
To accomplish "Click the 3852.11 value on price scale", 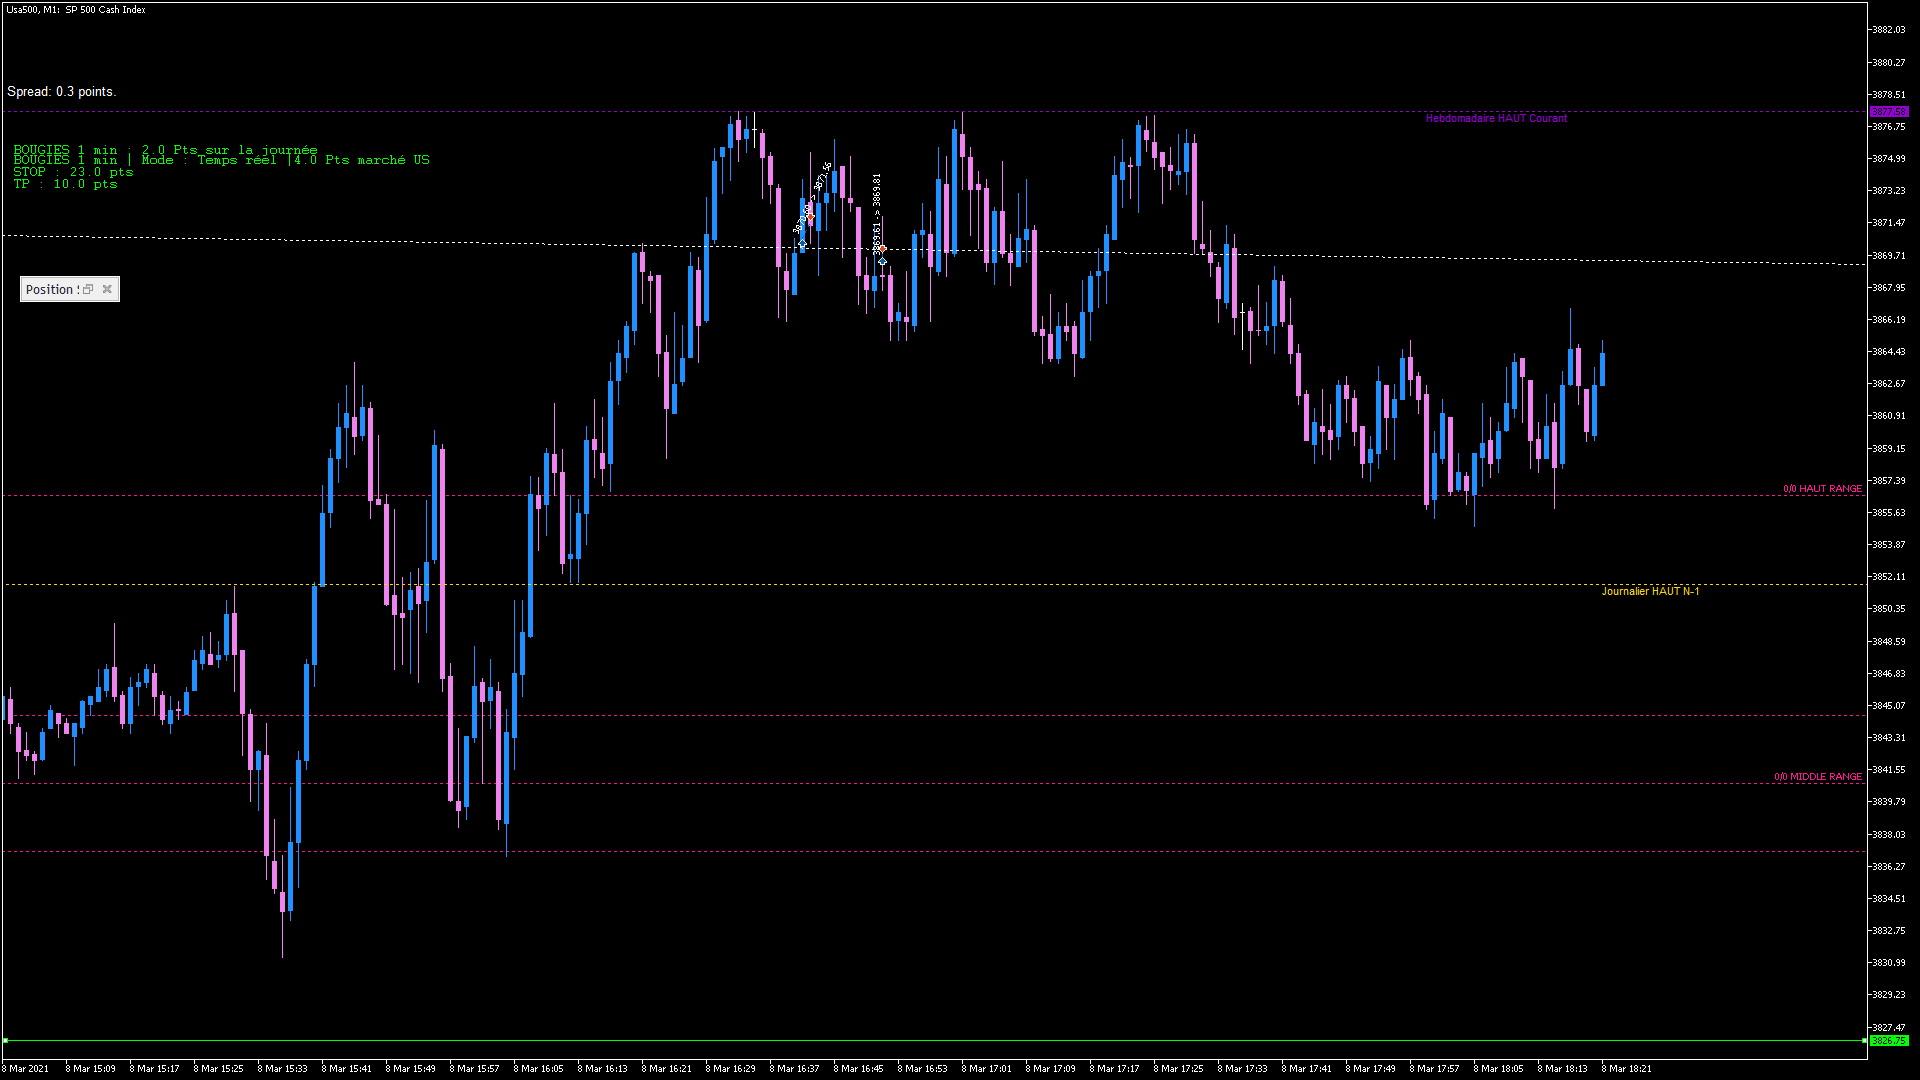I will (x=1888, y=577).
